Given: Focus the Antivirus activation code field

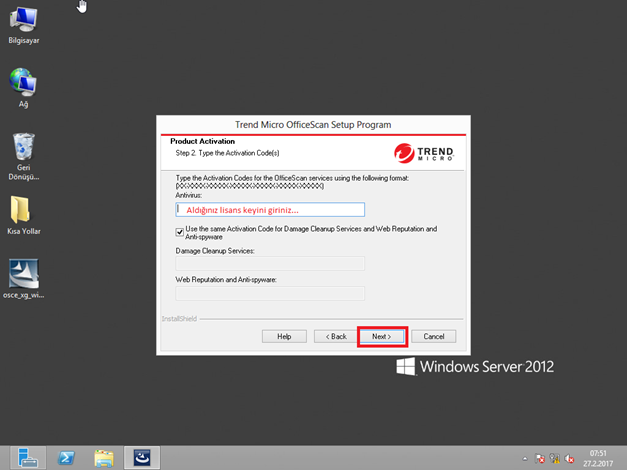Looking at the screenshot, I should coord(270,210).
